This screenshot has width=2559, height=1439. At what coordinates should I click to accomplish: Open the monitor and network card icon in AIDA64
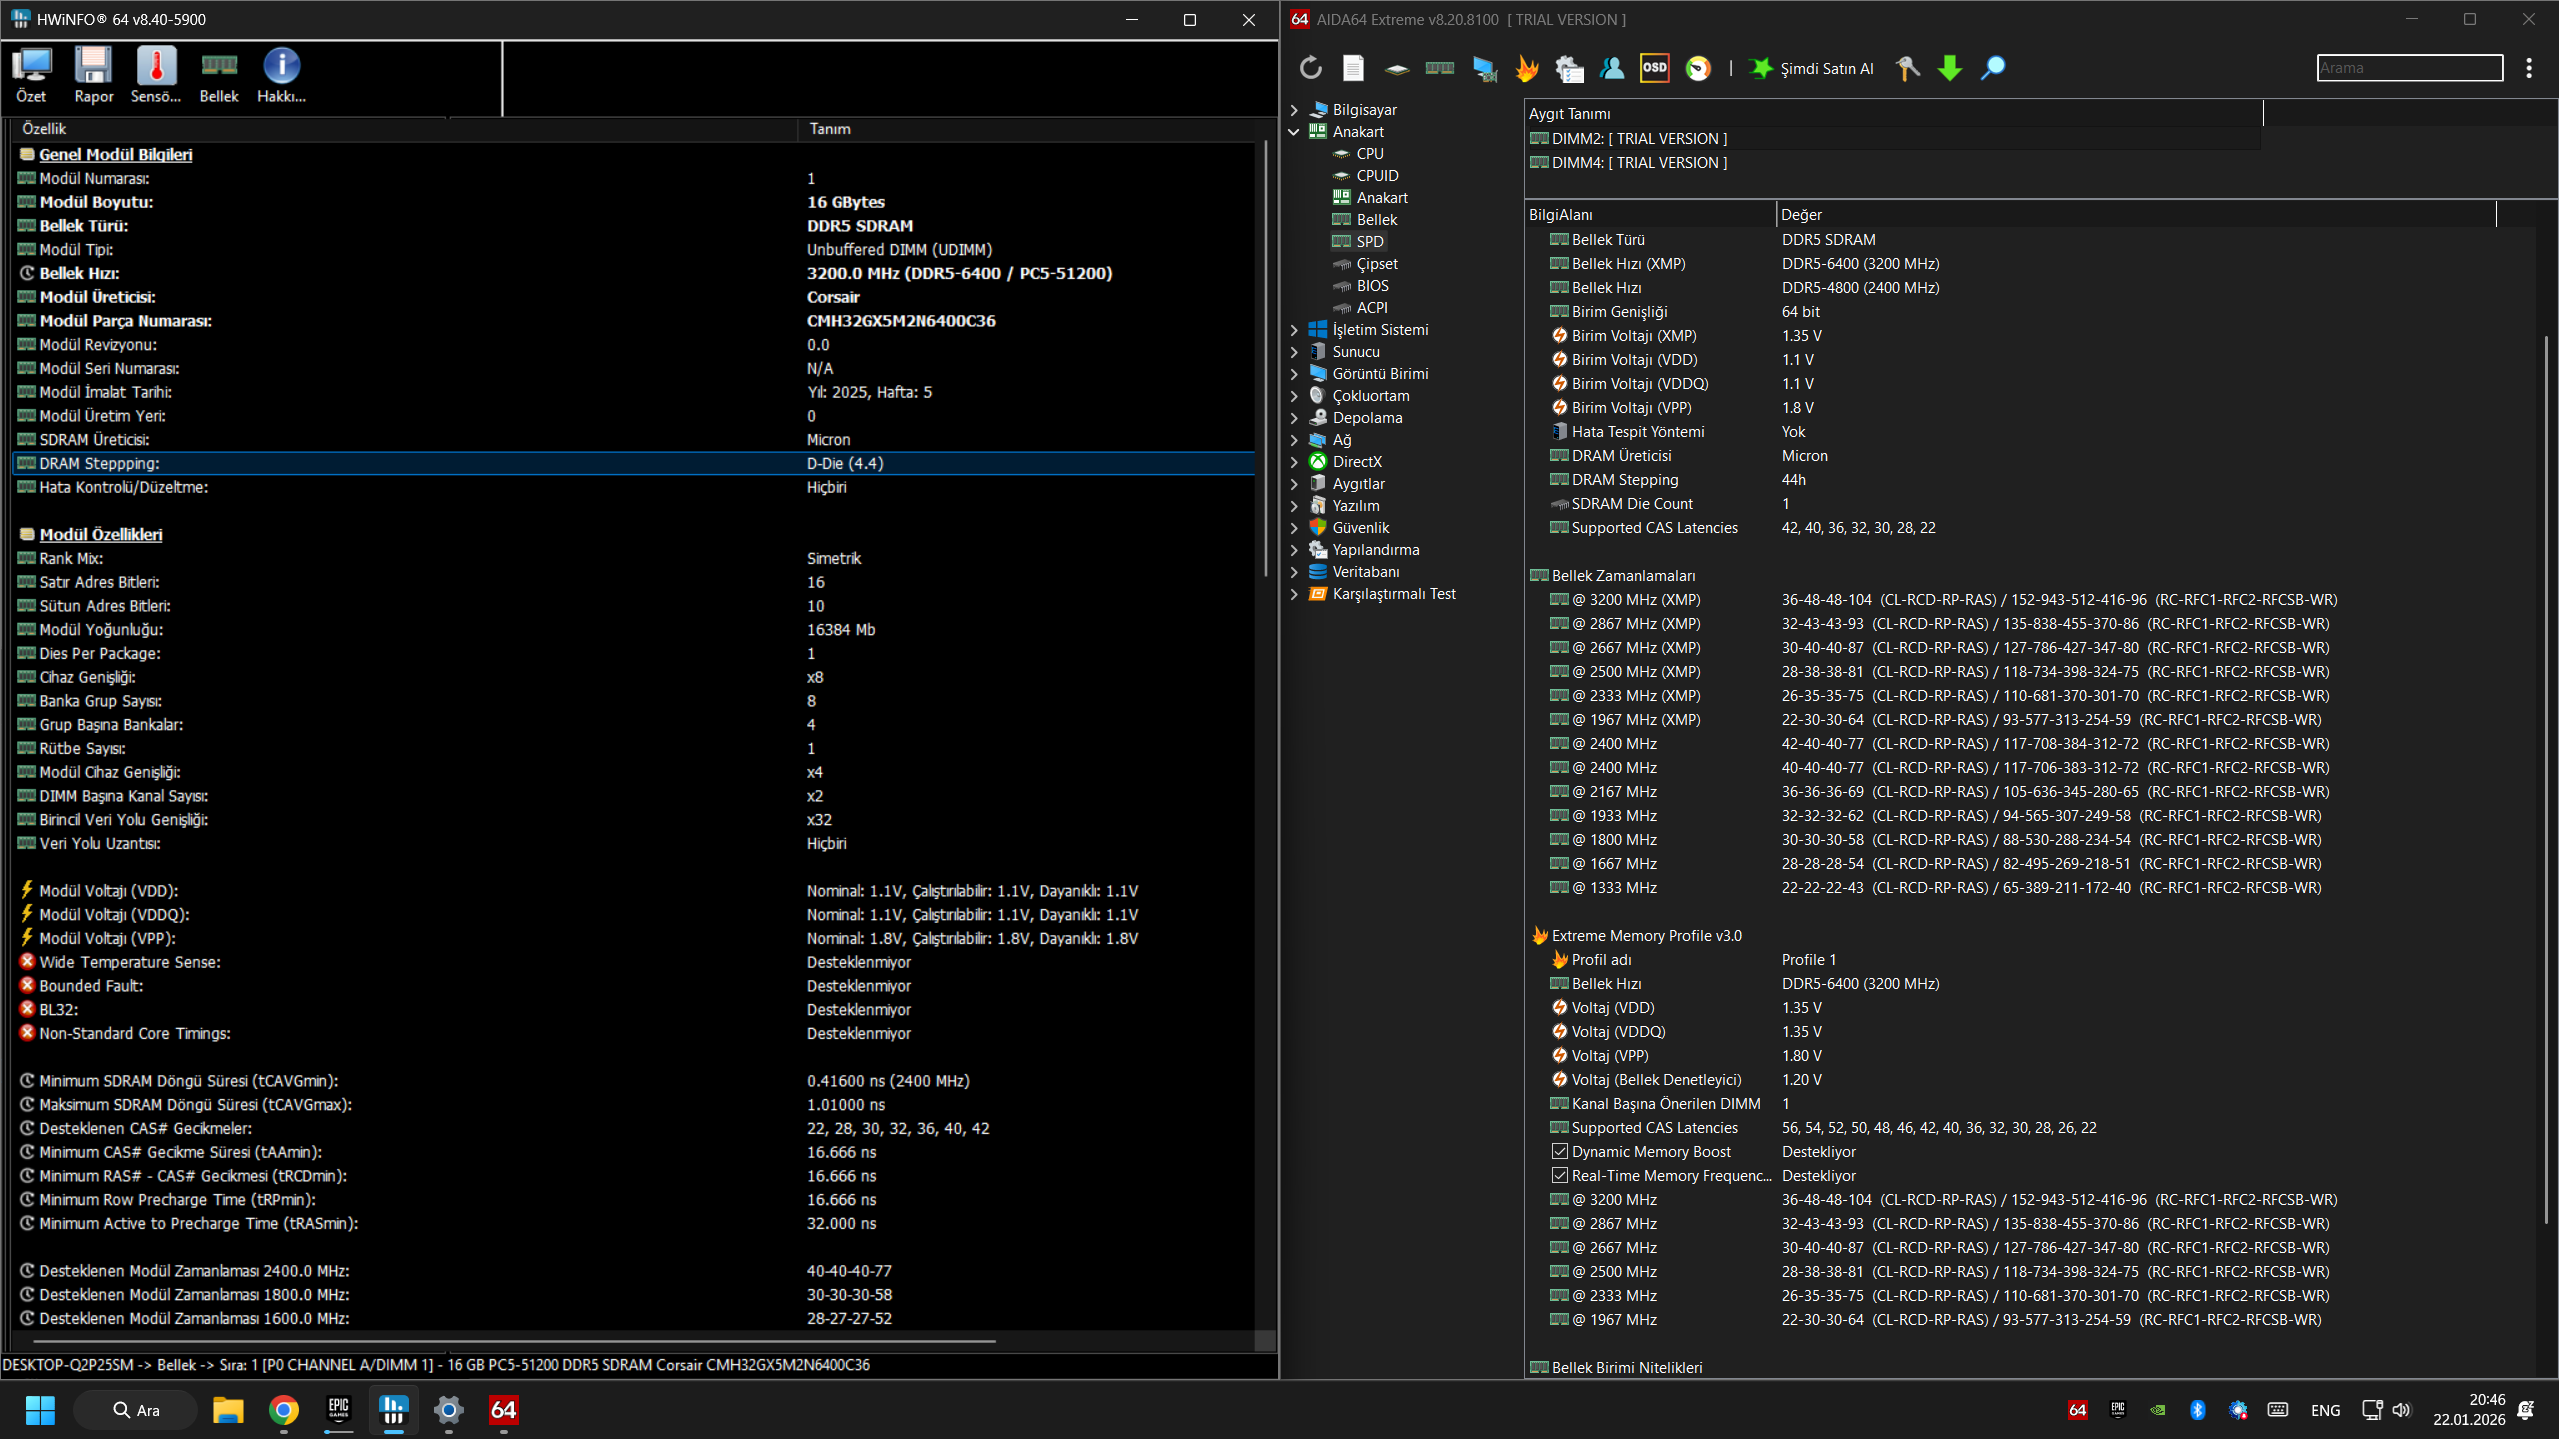1484,68
